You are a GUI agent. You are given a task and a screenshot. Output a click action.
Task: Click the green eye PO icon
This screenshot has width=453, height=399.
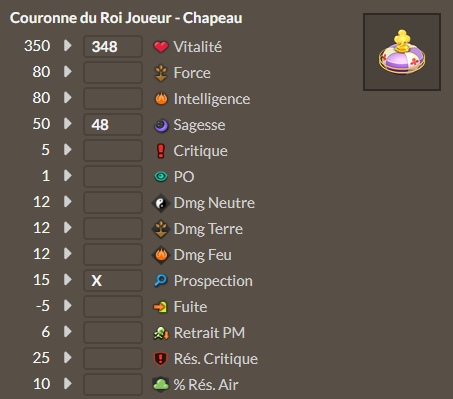tap(161, 176)
